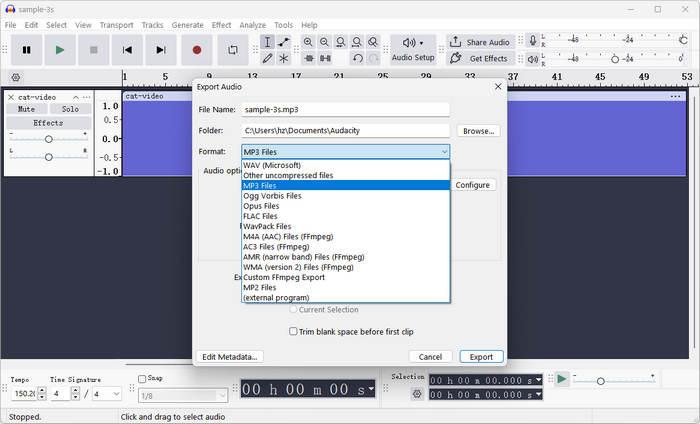
Task: Click the record meter microphone icon
Action: (533, 41)
